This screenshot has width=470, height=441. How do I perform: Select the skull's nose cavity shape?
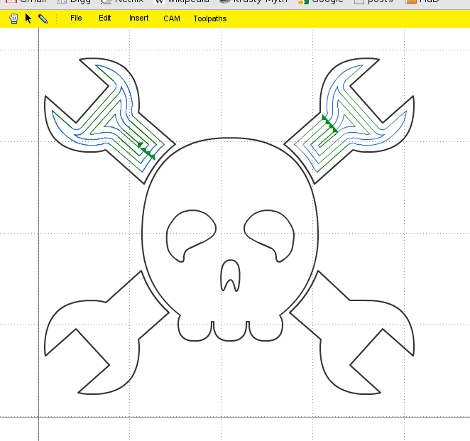230,276
